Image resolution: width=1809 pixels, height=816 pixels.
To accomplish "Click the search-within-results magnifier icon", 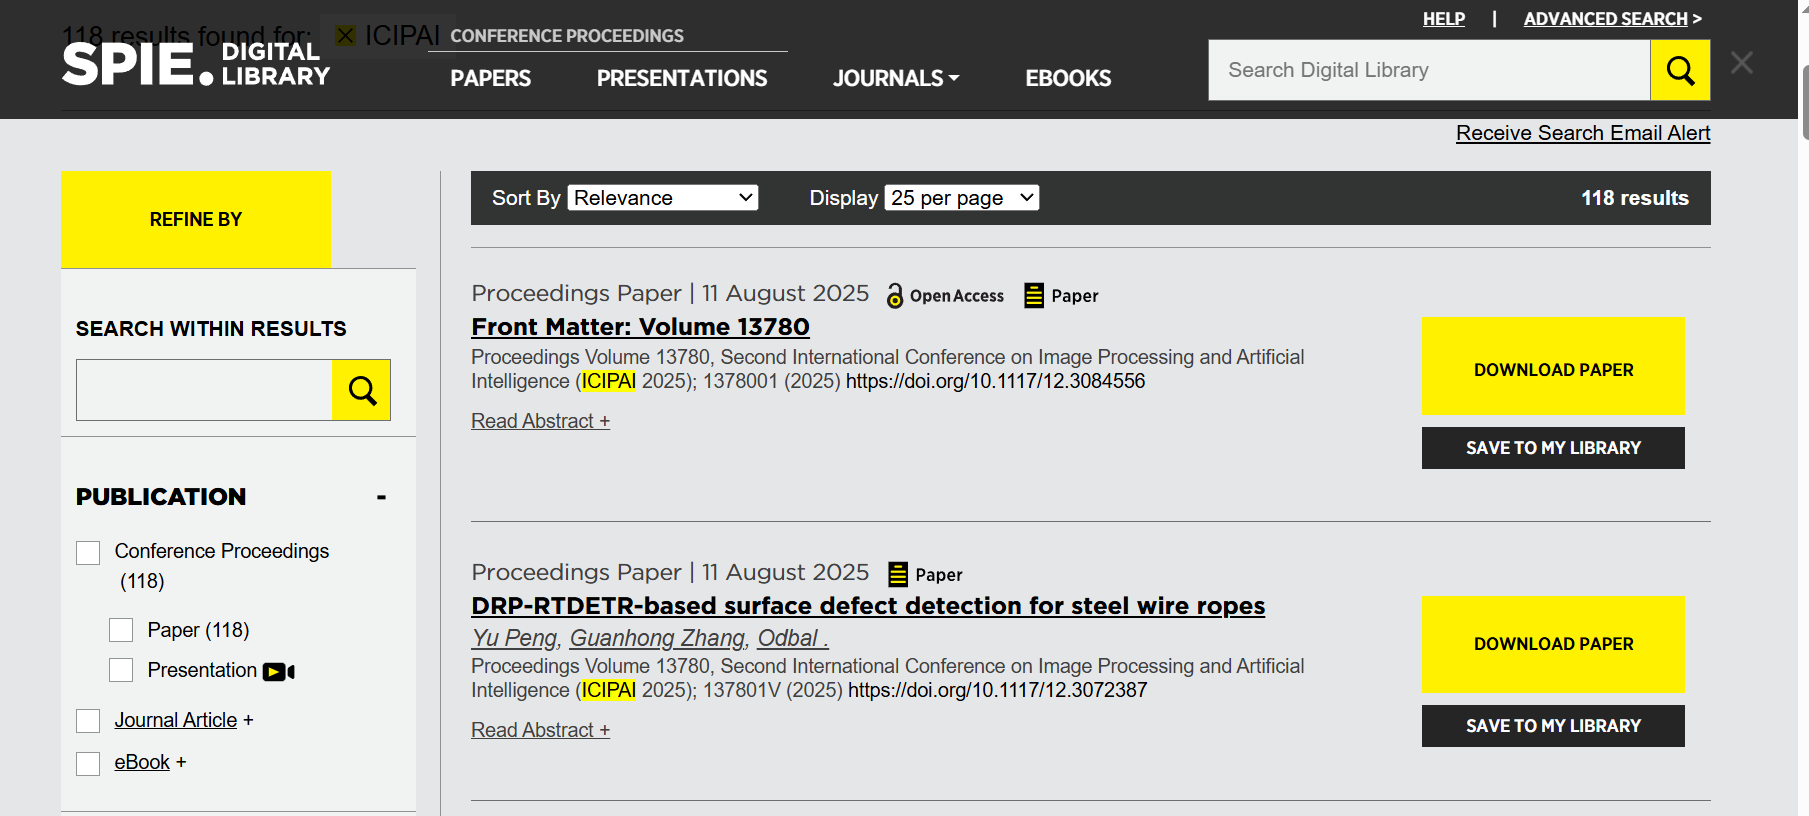I will (361, 390).
